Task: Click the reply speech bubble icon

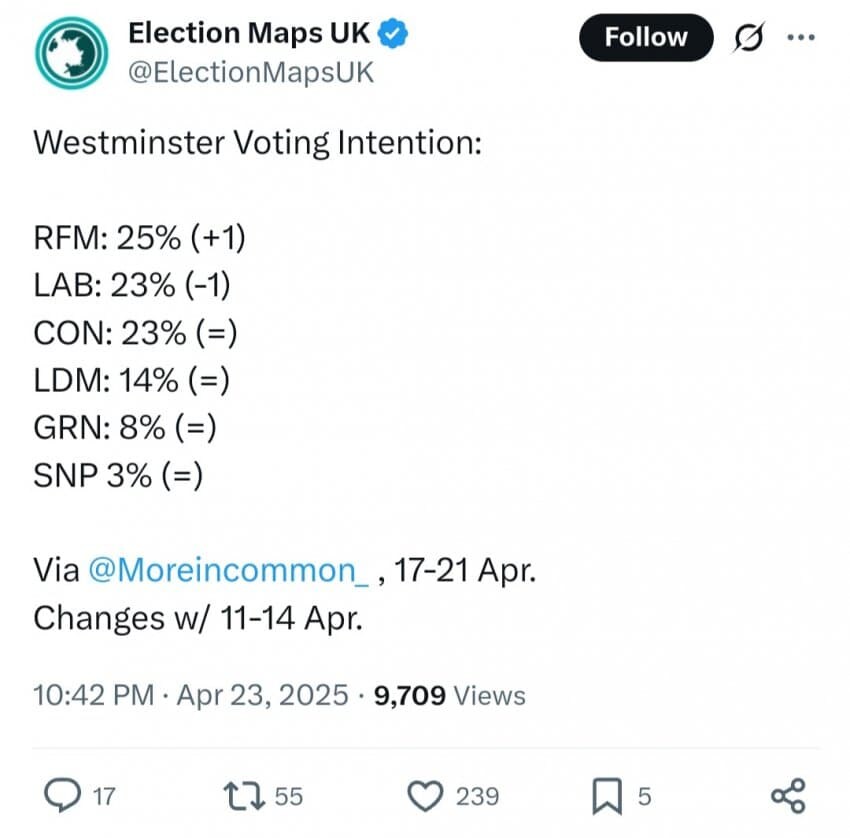Action: point(62,795)
